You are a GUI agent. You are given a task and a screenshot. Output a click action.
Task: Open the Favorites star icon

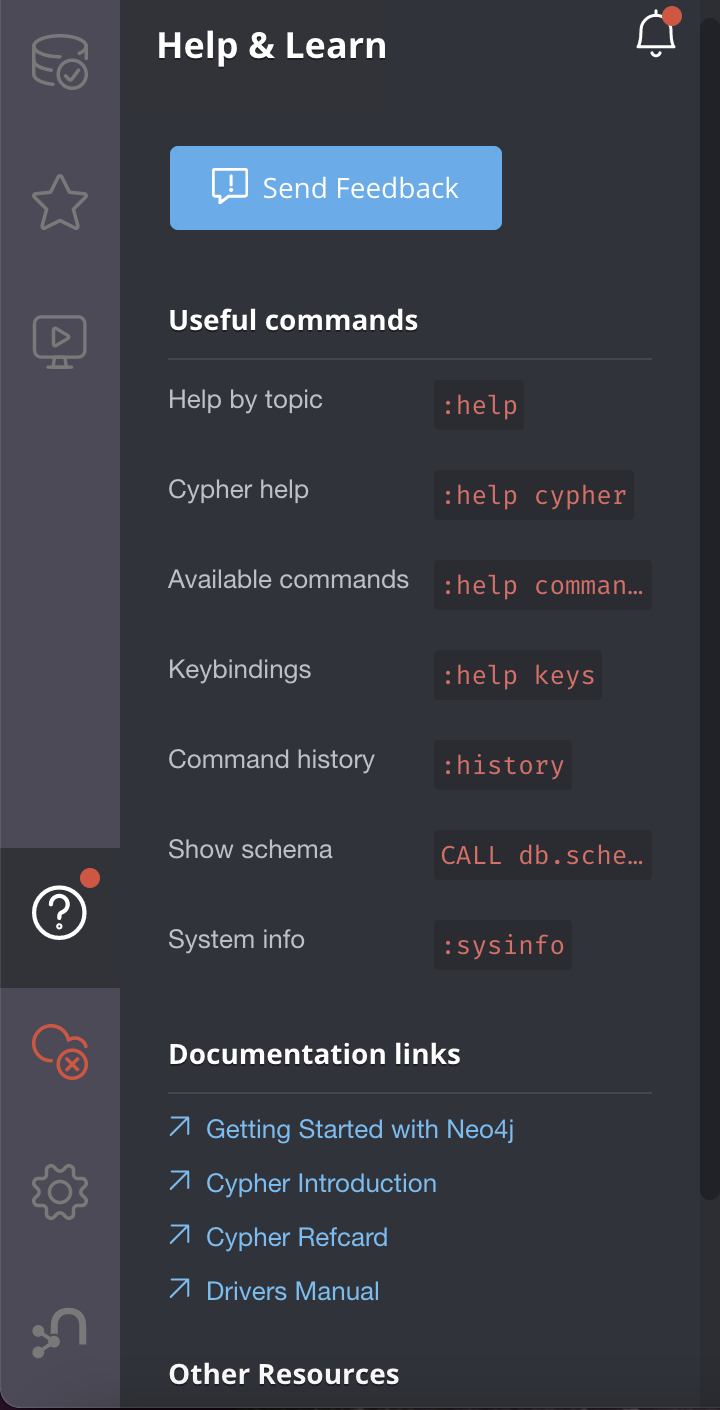coord(60,202)
